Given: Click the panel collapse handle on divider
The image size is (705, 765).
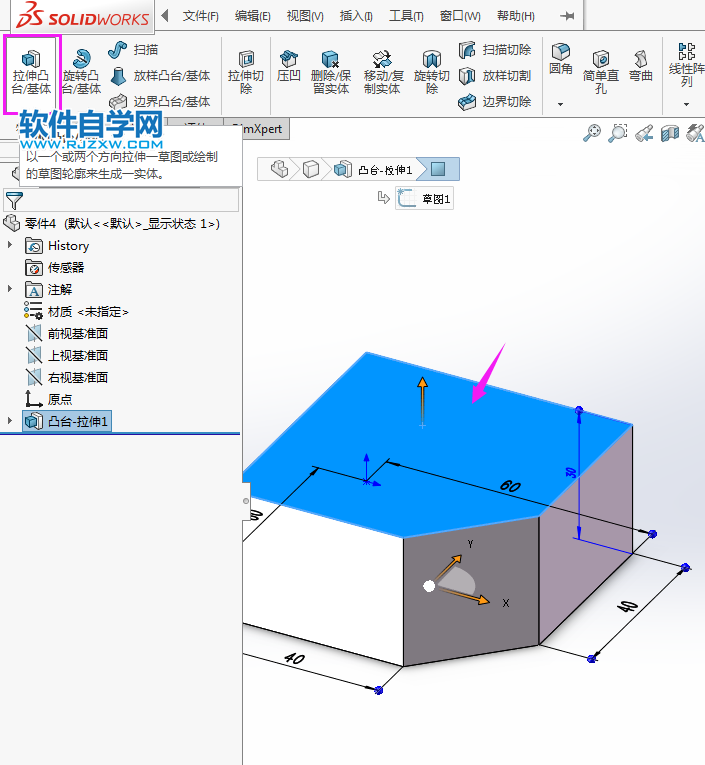Looking at the screenshot, I should pos(246,501).
